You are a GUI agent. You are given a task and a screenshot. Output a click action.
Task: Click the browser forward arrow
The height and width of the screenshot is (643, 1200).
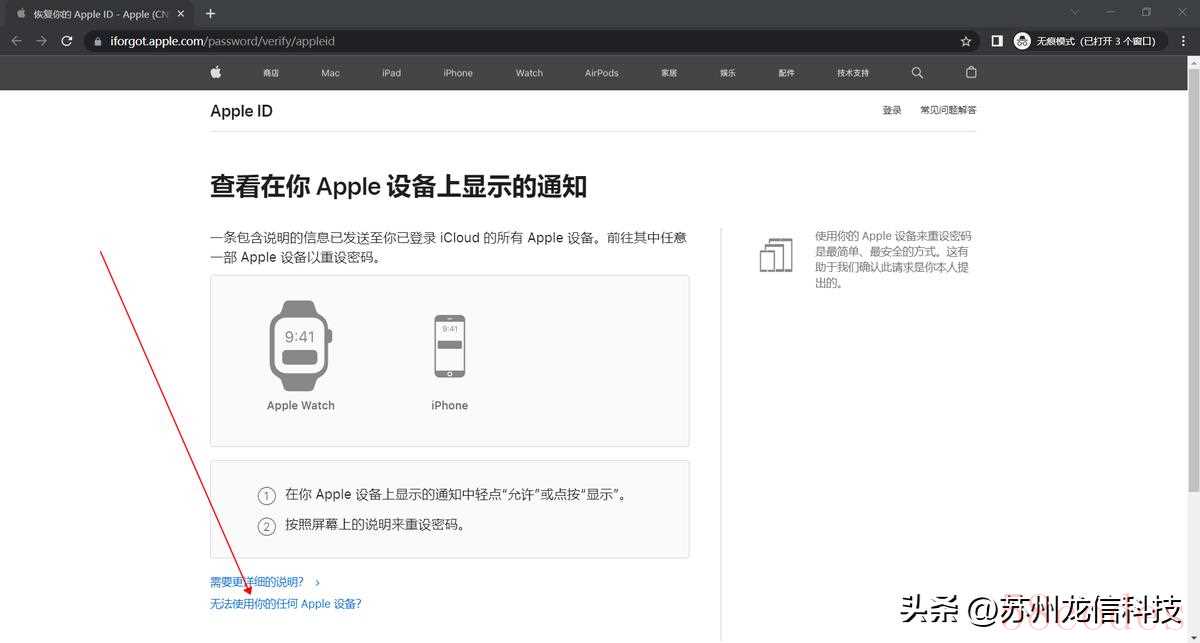click(x=41, y=41)
